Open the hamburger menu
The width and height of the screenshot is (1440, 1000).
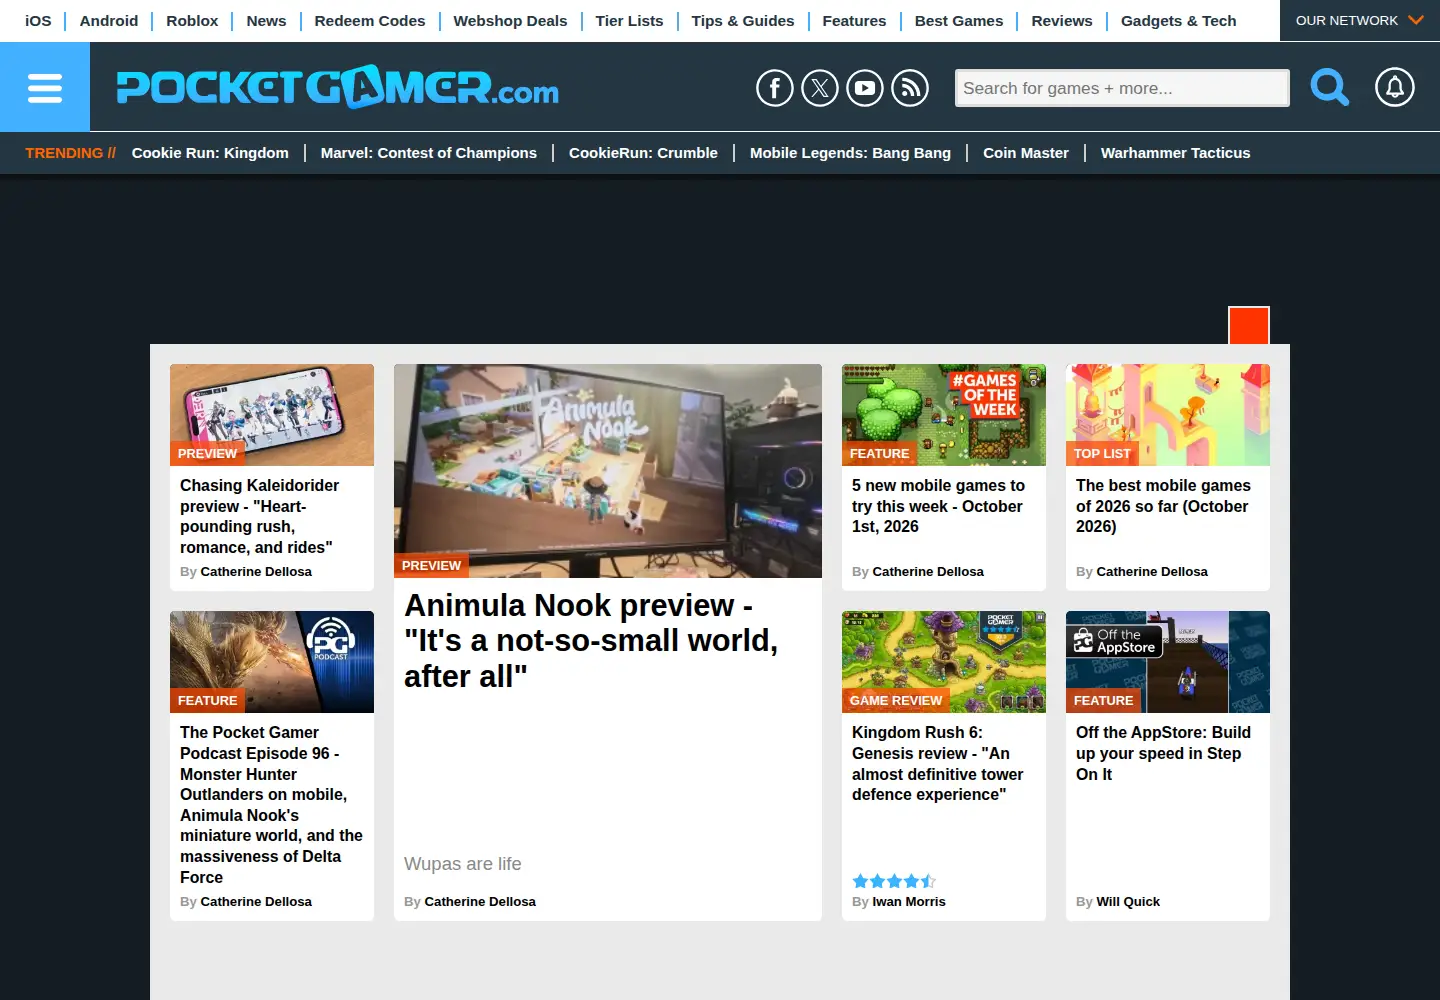[x=45, y=87]
